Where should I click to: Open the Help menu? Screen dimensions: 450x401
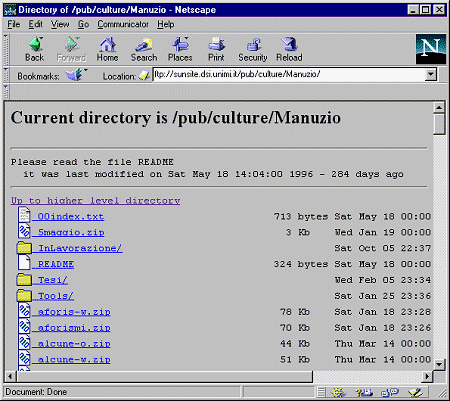click(166, 24)
